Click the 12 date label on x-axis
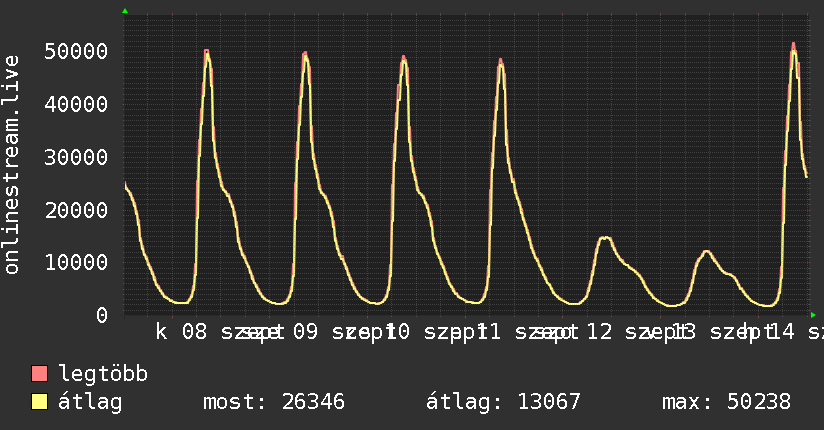The image size is (824, 430). click(x=599, y=332)
